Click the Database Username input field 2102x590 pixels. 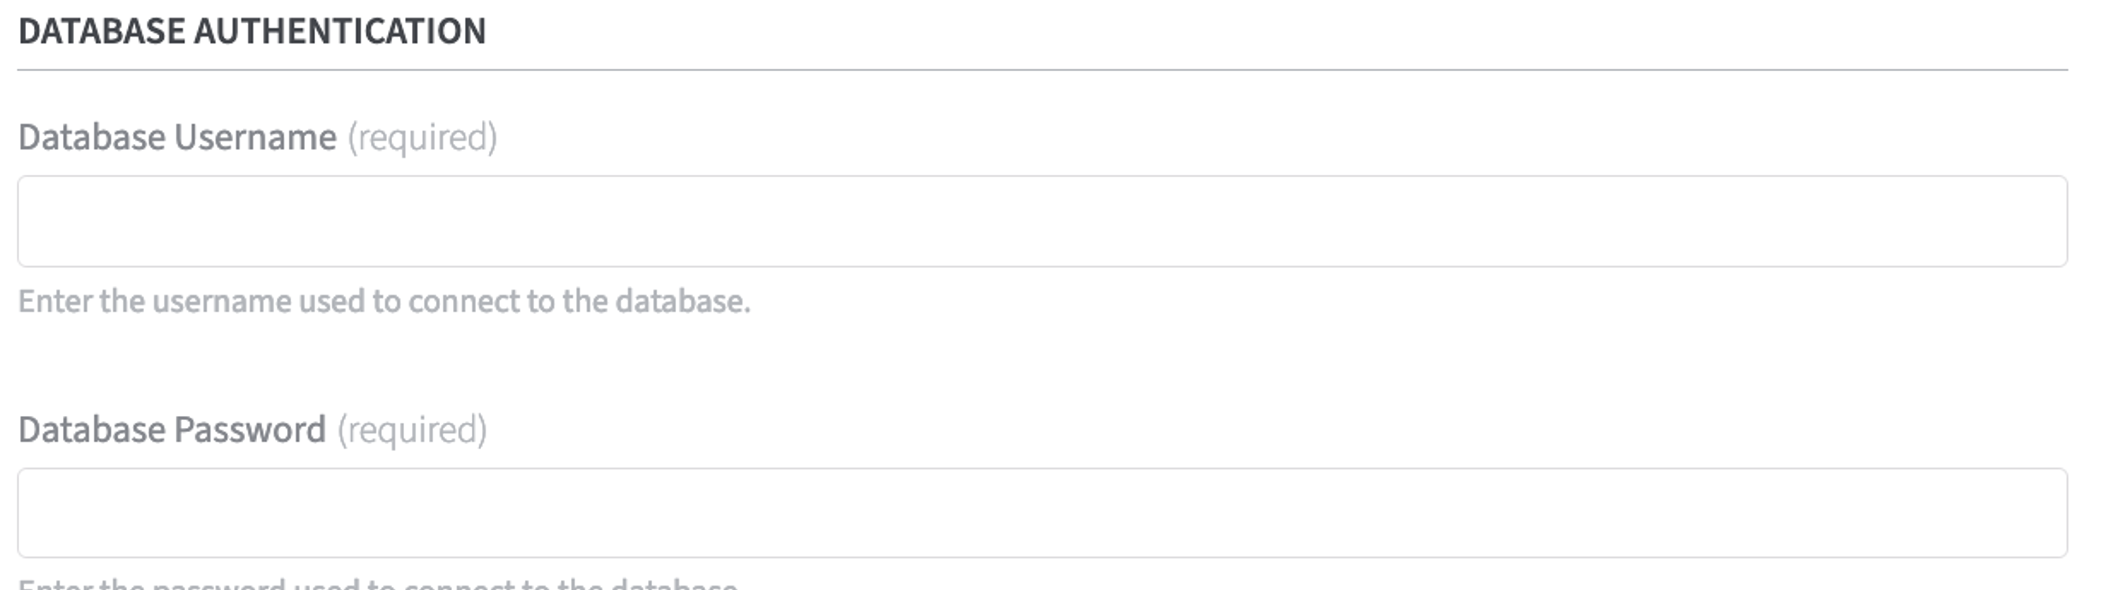(x=1042, y=221)
